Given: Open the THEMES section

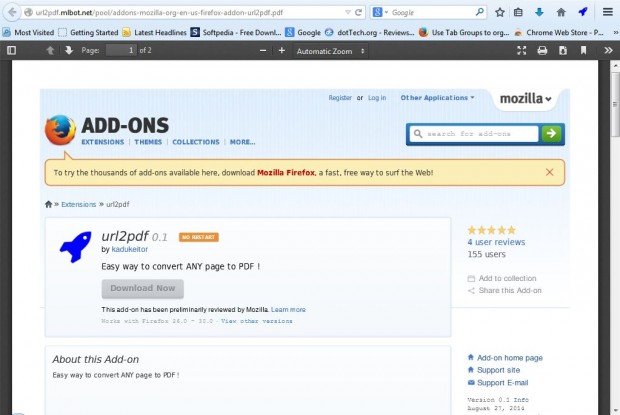Looking at the screenshot, I should [x=148, y=142].
